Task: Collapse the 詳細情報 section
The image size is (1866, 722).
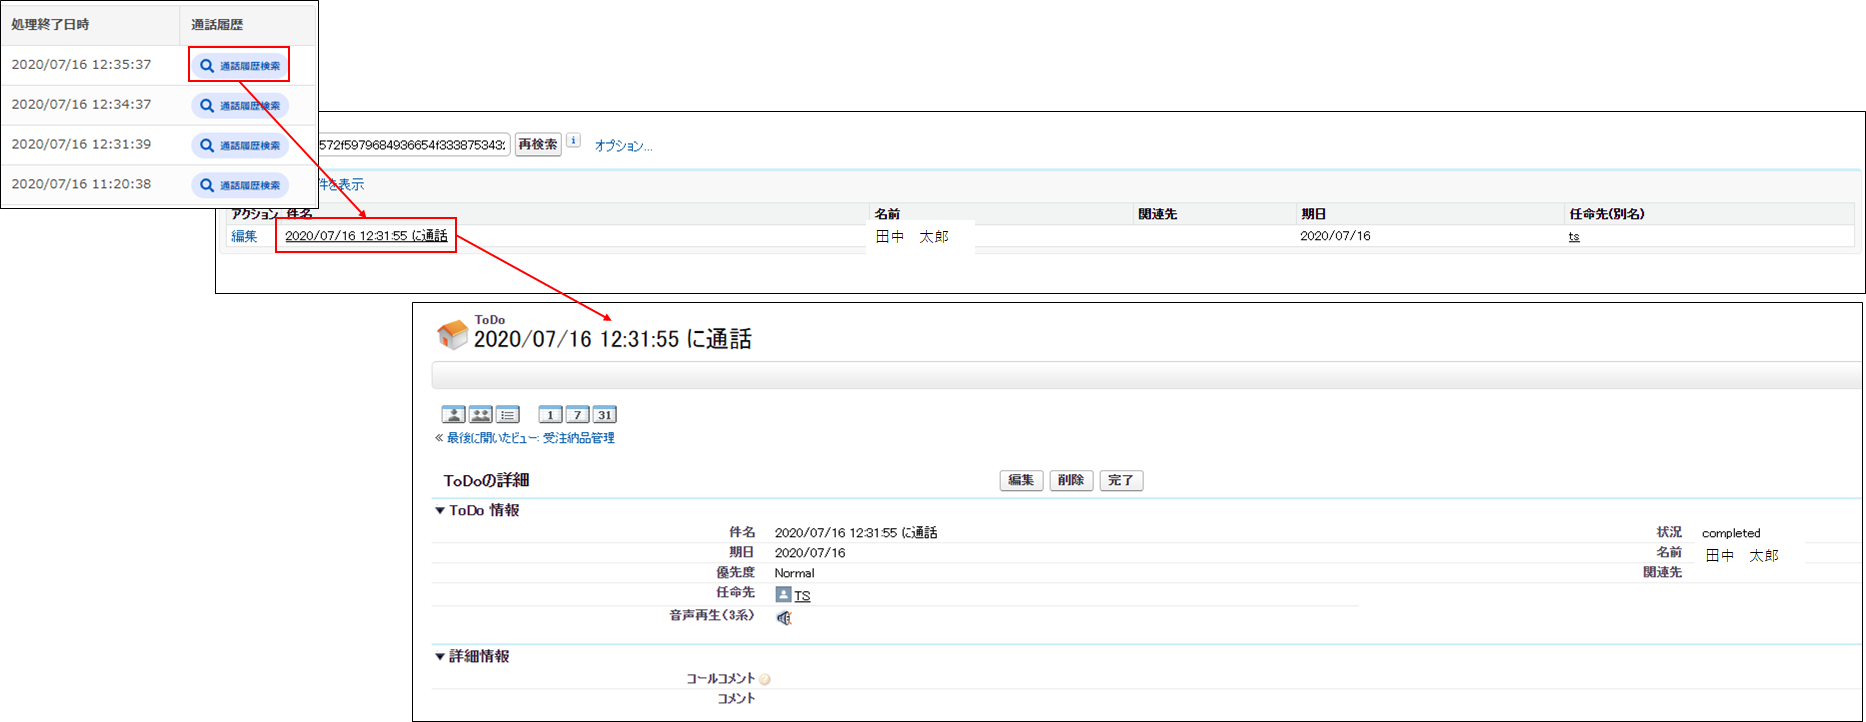Action: (439, 657)
